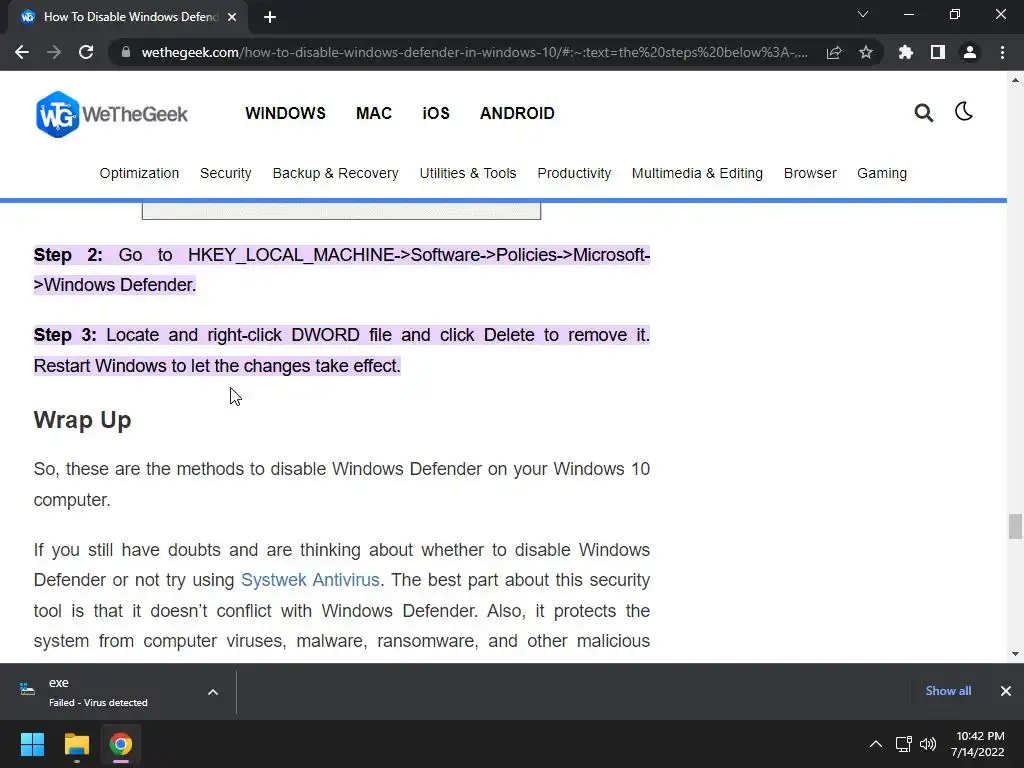Open the tab search chevron
1024x768 pixels.
[x=863, y=14]
